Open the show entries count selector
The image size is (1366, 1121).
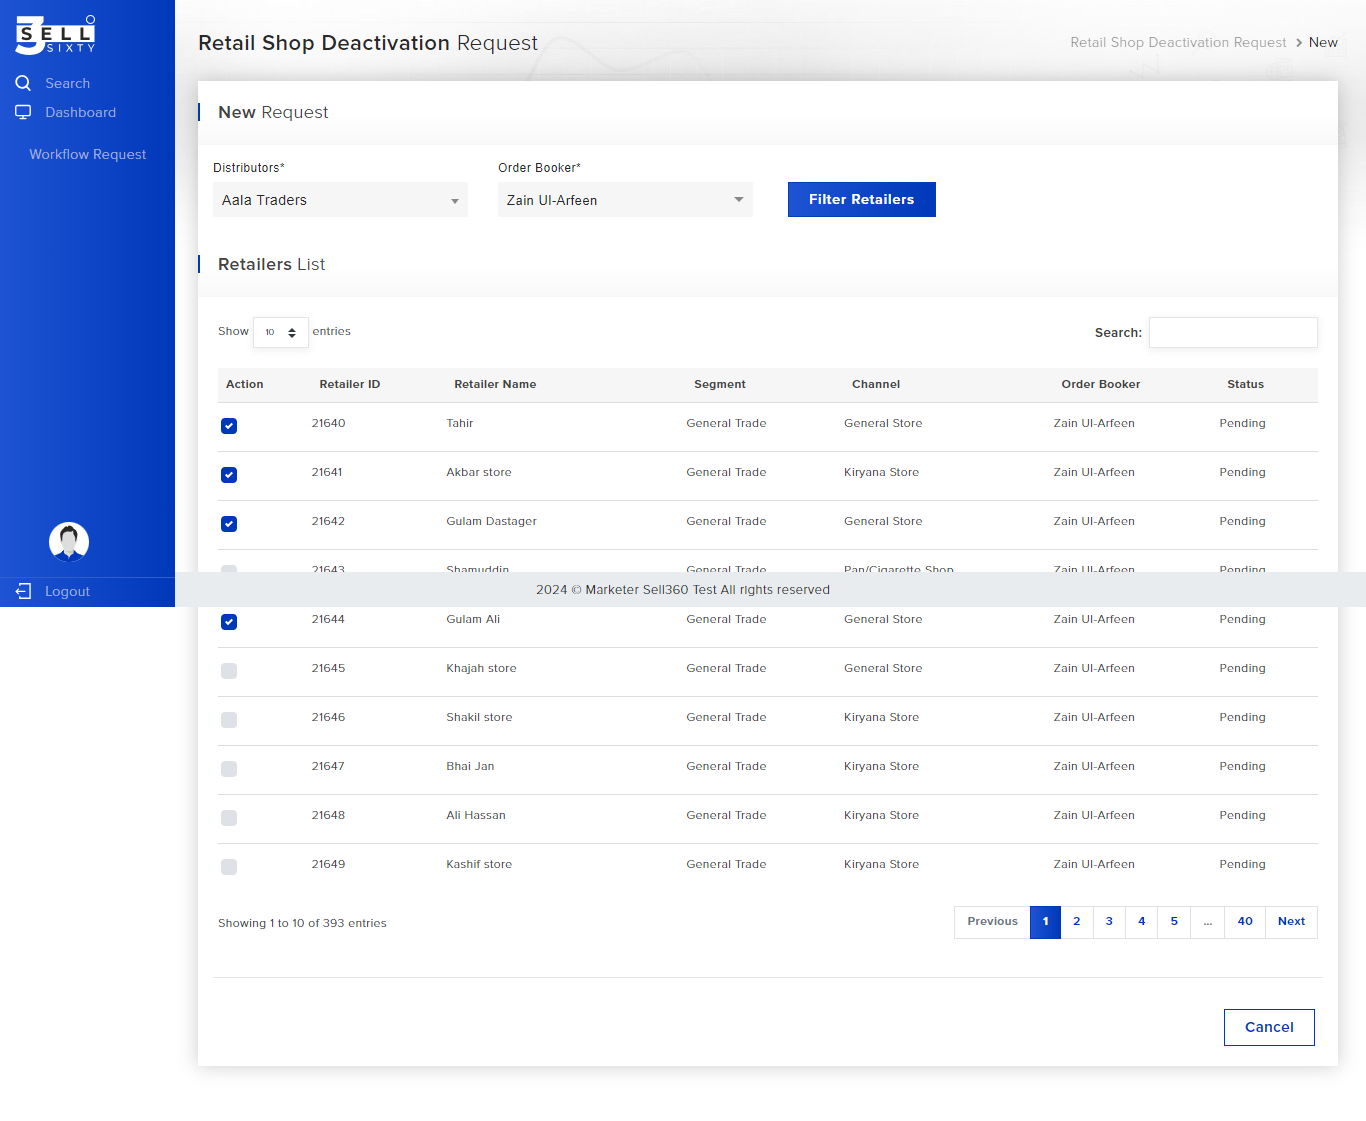click(280, 332)
